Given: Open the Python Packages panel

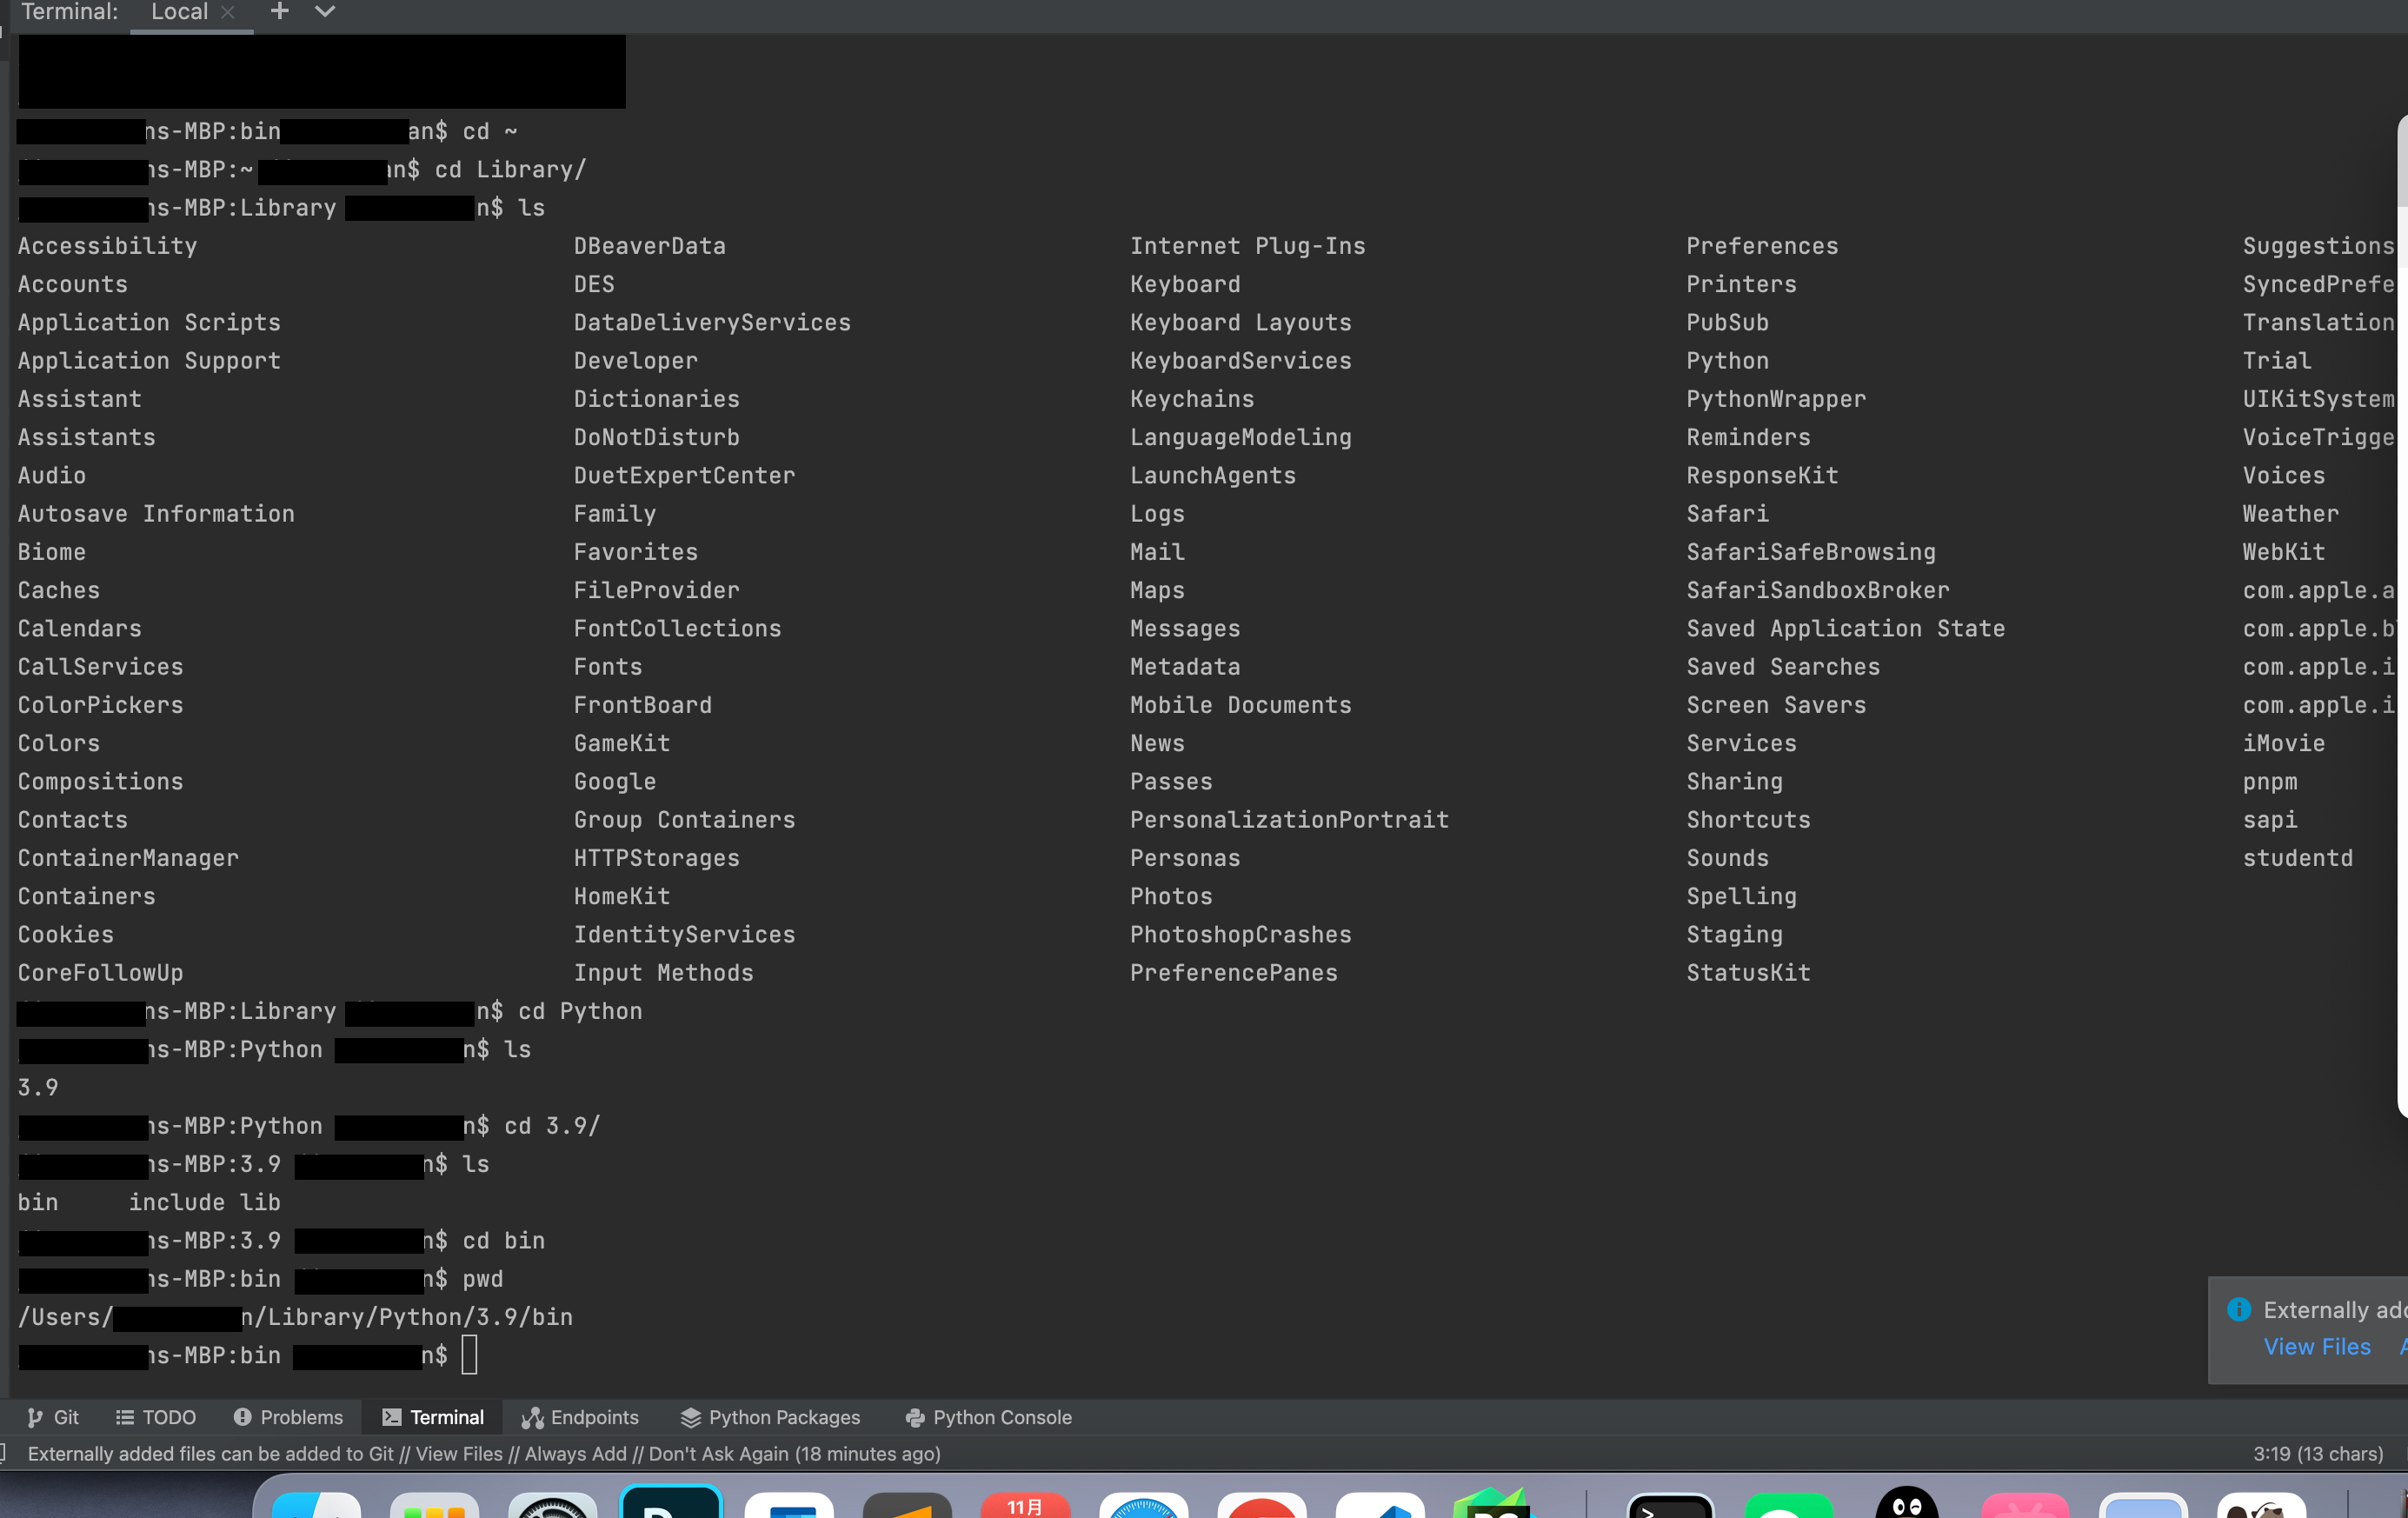Looking at the screenshot, I should [x=770, y=1417].
